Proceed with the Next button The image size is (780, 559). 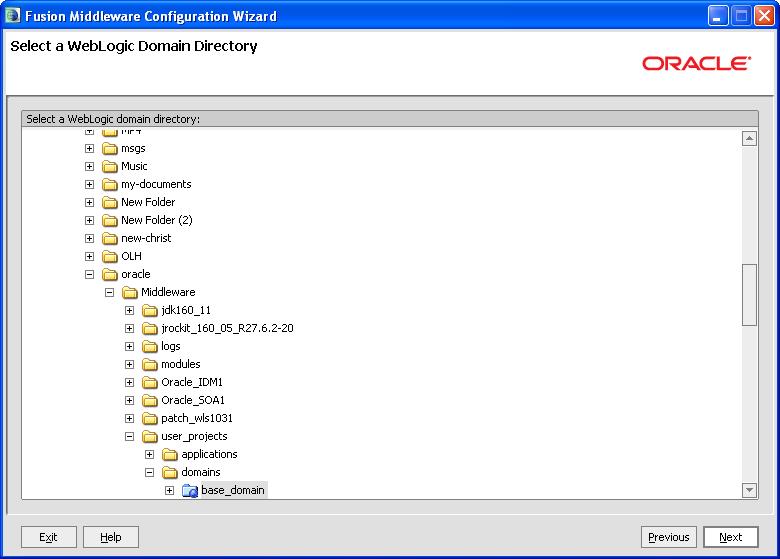click(731, 537)
